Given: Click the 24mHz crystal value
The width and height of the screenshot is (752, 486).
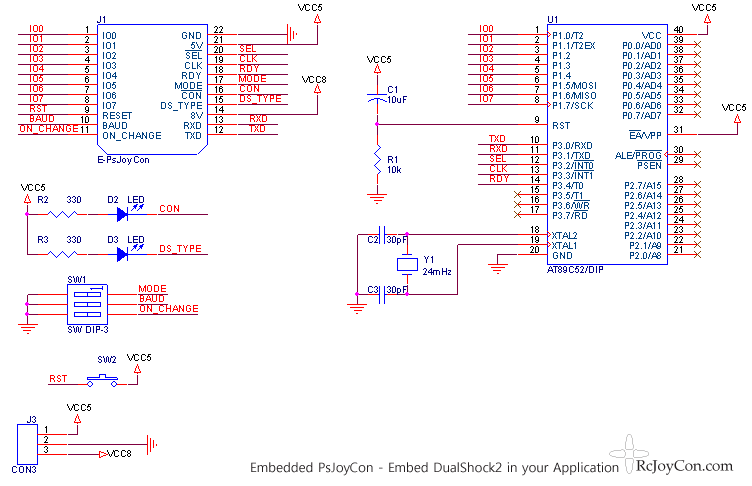Looking at the screenshot, I should click(x=437, y=272).
